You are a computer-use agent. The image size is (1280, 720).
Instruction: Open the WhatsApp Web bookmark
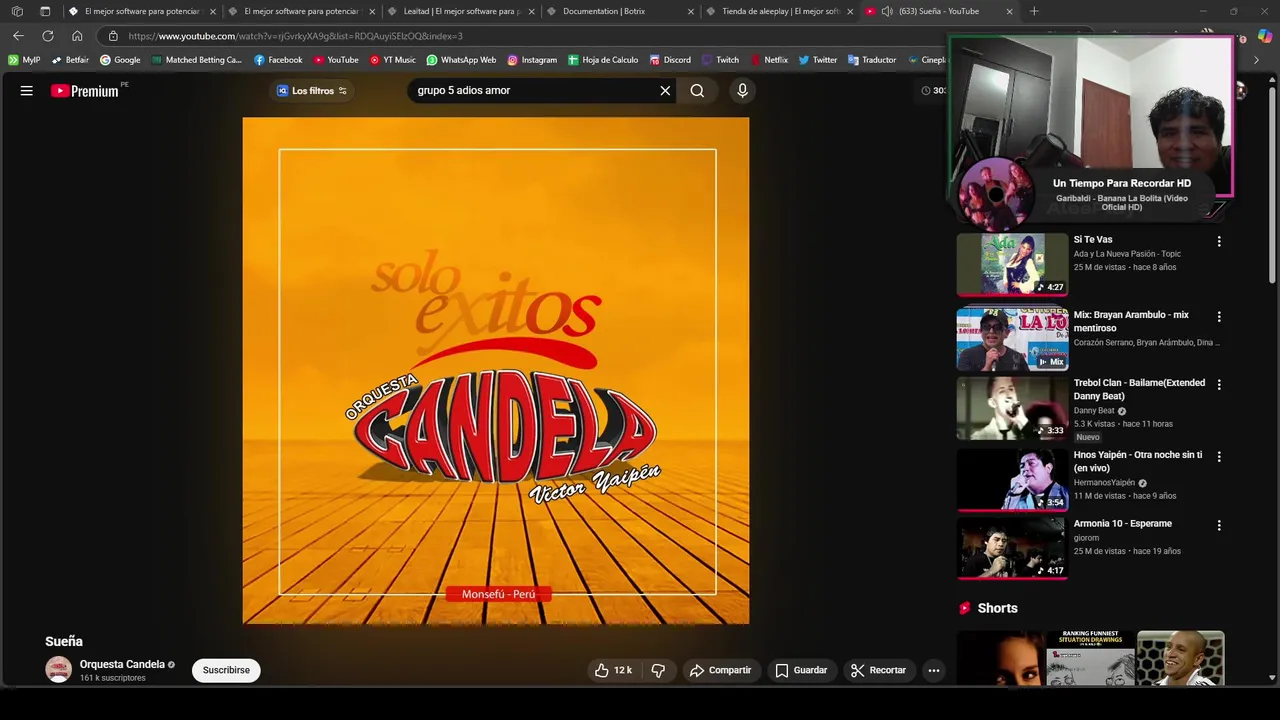[x=461, y=60]
